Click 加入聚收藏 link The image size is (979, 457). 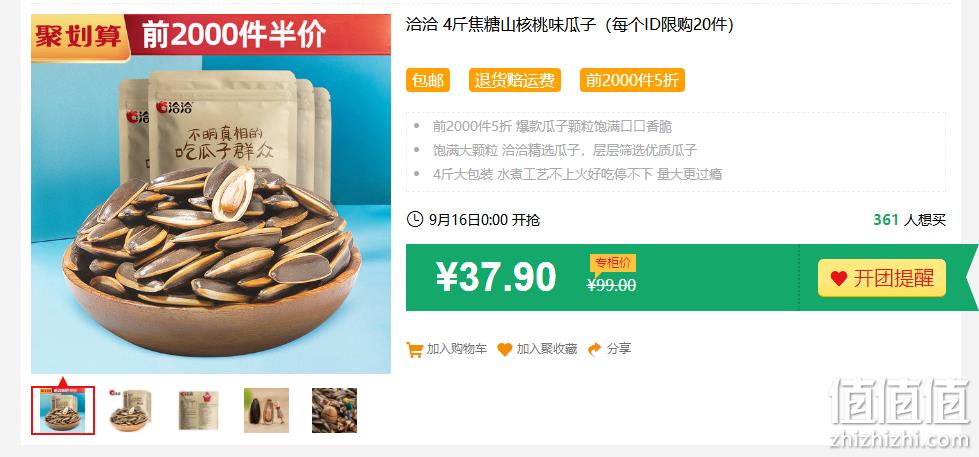546,349
